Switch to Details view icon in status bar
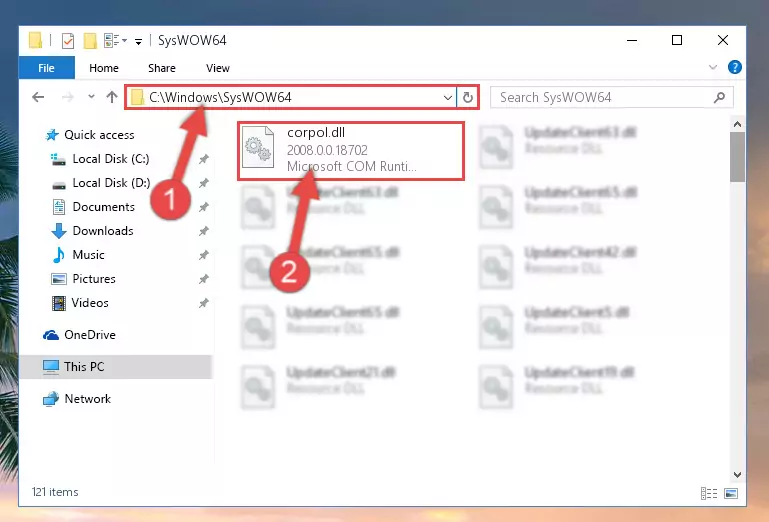 click(709, 493)
